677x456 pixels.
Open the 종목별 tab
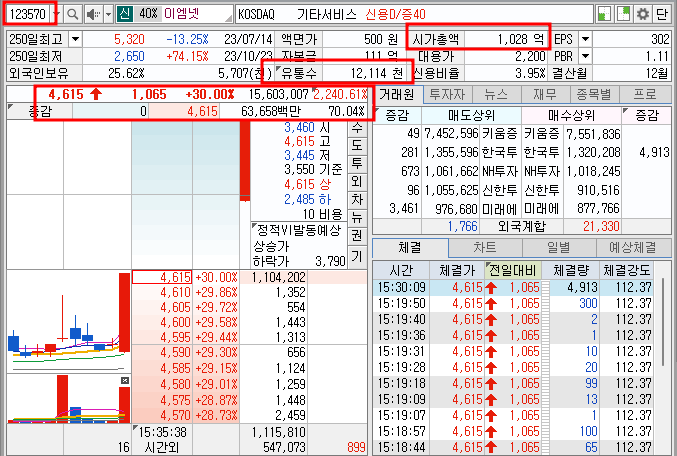594,94
